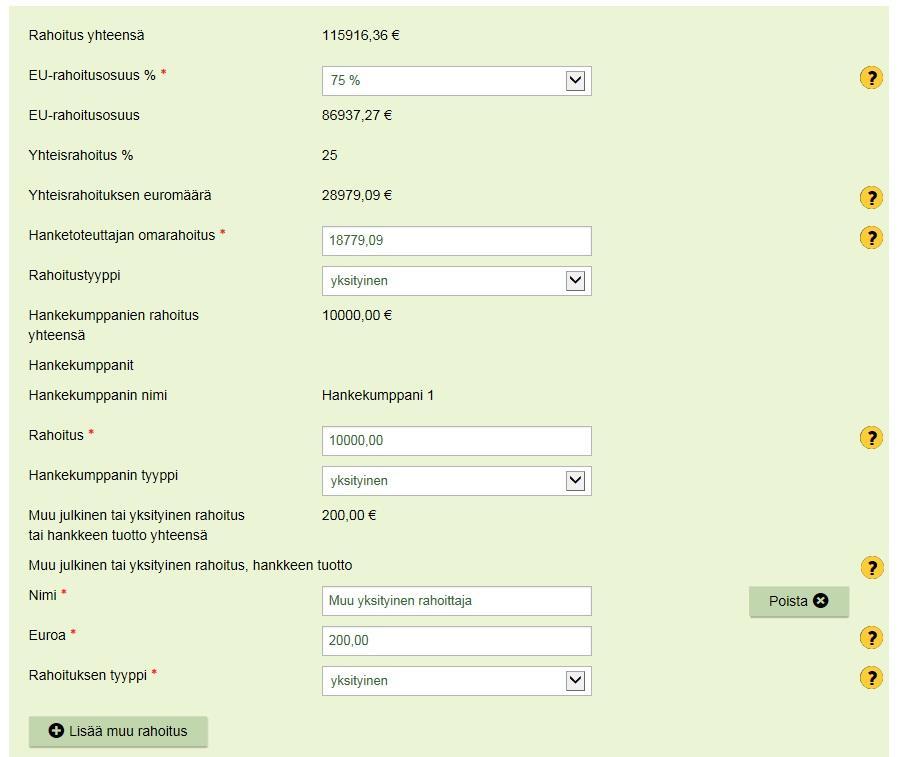Select the Euroa input showing 200,00
Image resolution: width=900 pixels, height=757 pixels.
click(x=456, y=641)
